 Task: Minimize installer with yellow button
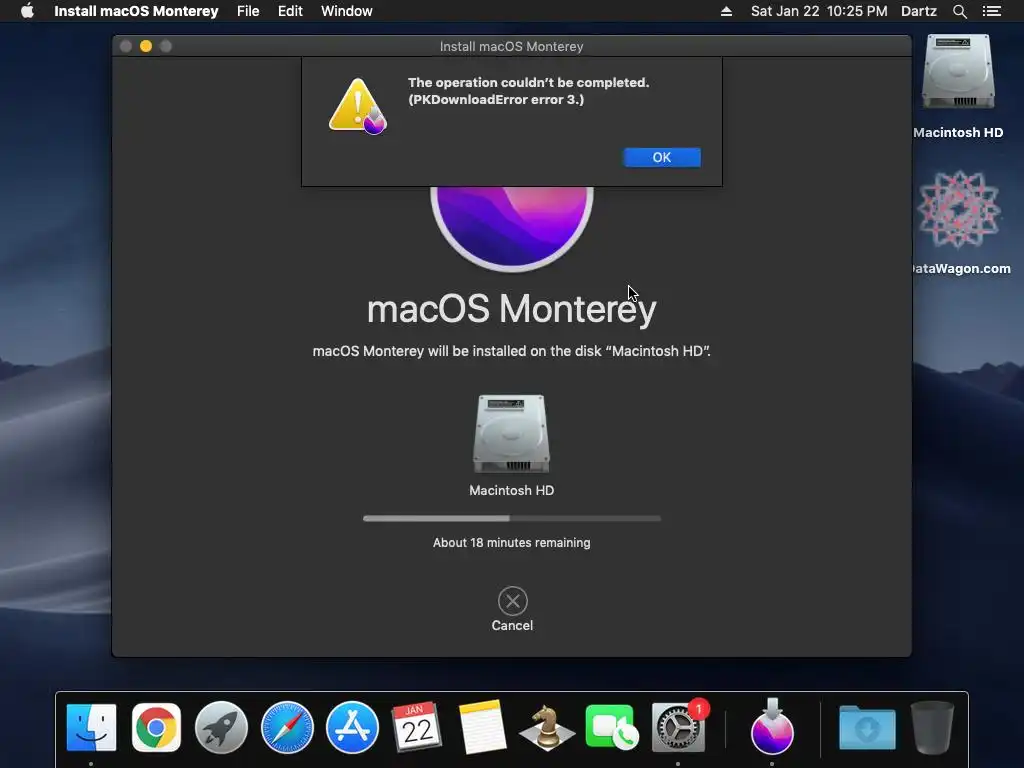146,46
